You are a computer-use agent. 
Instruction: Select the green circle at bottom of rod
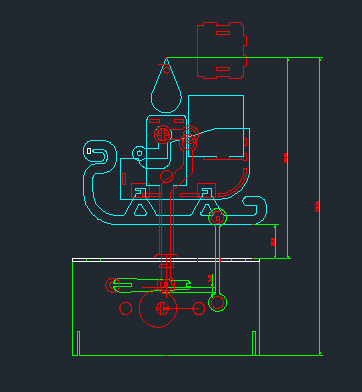pyautogui.click(x=218, y=303)
